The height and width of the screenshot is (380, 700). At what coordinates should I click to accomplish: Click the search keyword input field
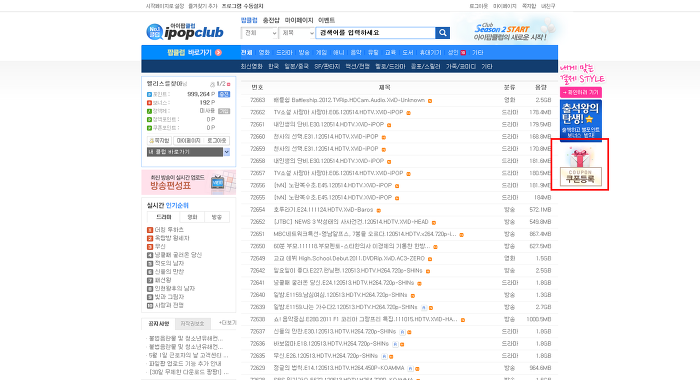(375, 33)
